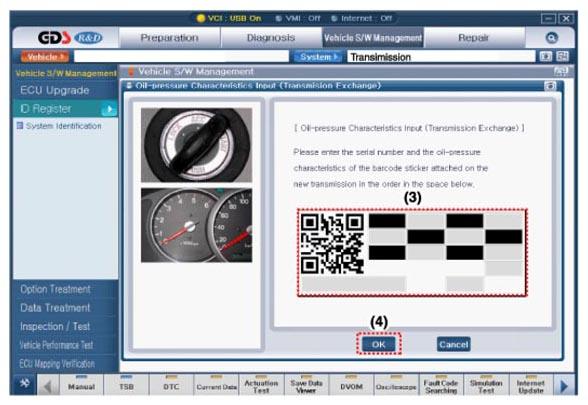Image resolution: width=588 pixels, height=405 pixels.
Task: Click the VCI USB On status indicator
Action: (229, 18)
